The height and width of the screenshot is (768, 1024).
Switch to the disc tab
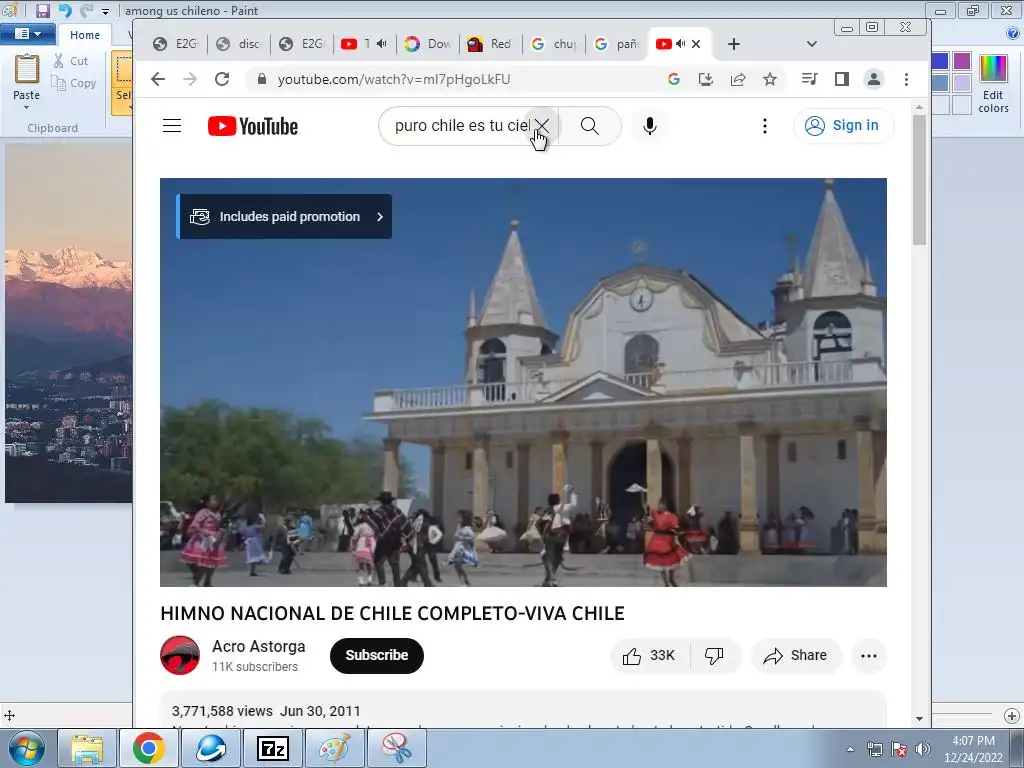[x=240, y=44]
